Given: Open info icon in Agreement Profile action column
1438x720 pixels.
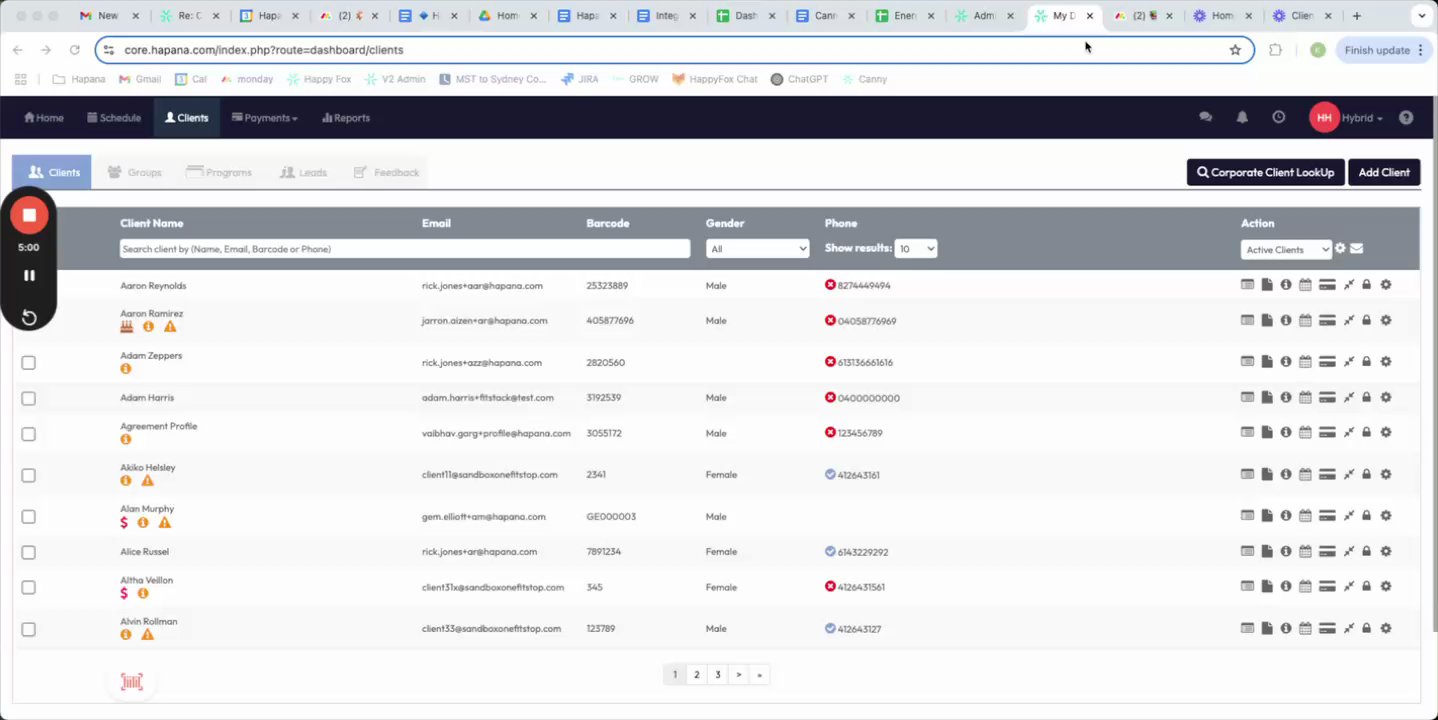Looking at the screenshot, I should (x=1286, y=433).
